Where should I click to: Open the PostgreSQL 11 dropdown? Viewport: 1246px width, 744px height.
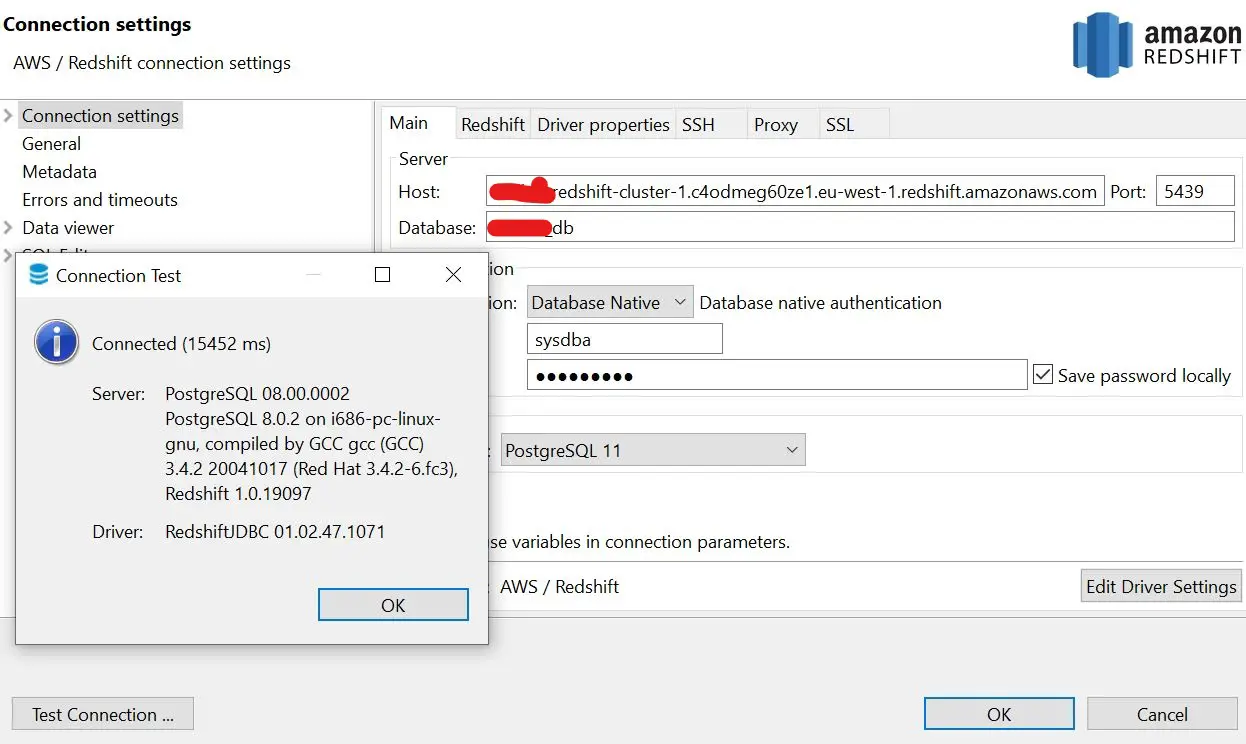(653, 450)
